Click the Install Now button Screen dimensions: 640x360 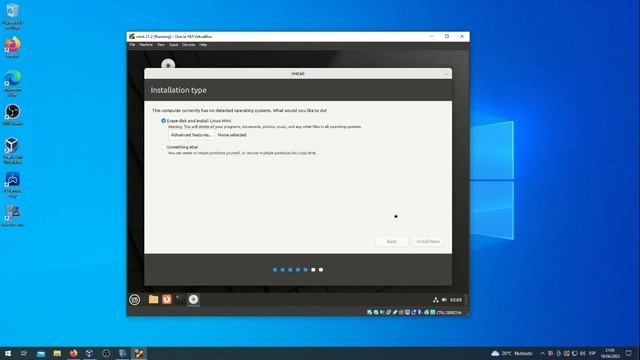428,242
